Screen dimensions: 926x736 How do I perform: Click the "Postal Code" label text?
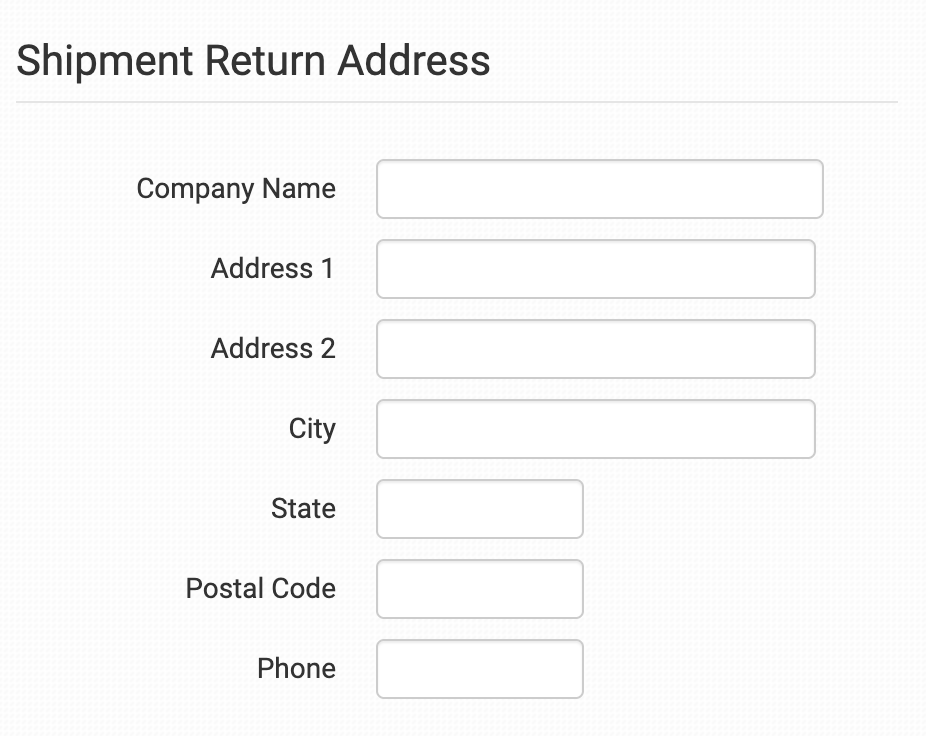[260, 589]
